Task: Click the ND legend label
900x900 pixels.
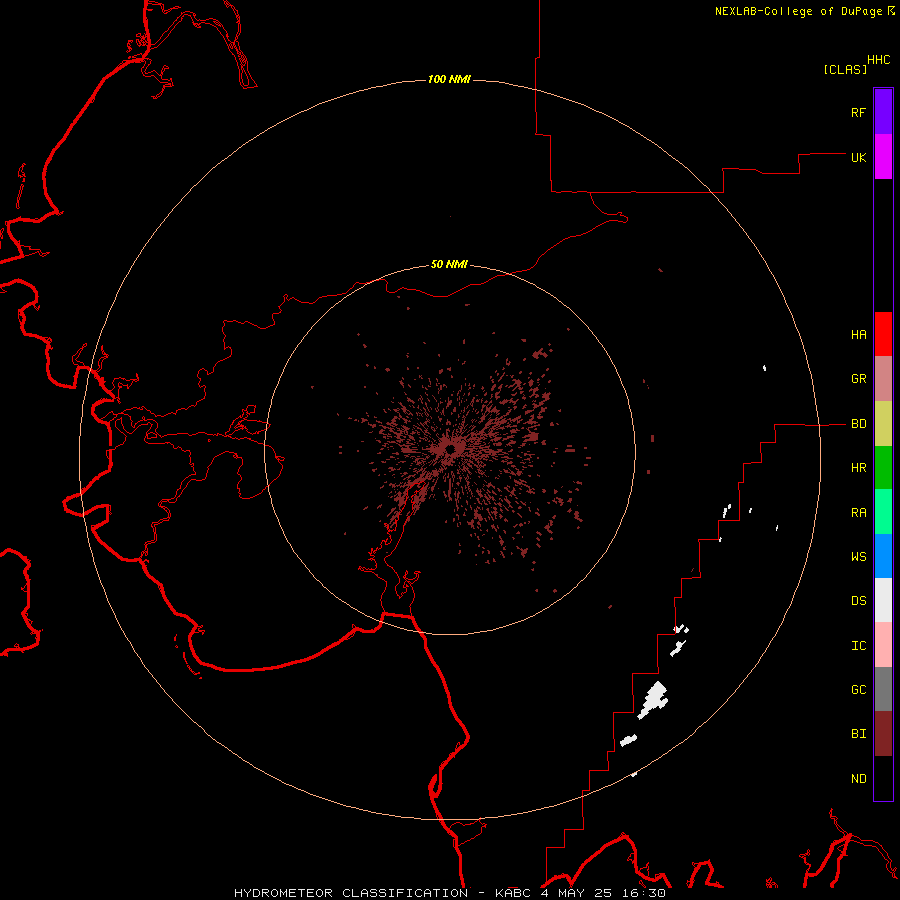Action: point(858,779)
